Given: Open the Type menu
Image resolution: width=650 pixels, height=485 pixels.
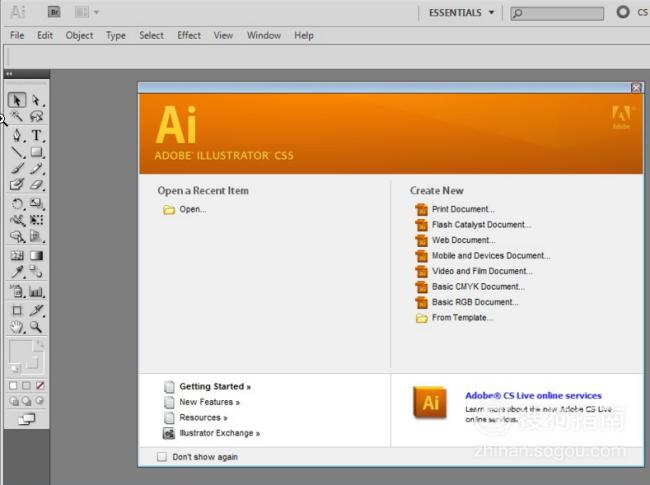Looking at the screenshot, I should click(116, 36).
